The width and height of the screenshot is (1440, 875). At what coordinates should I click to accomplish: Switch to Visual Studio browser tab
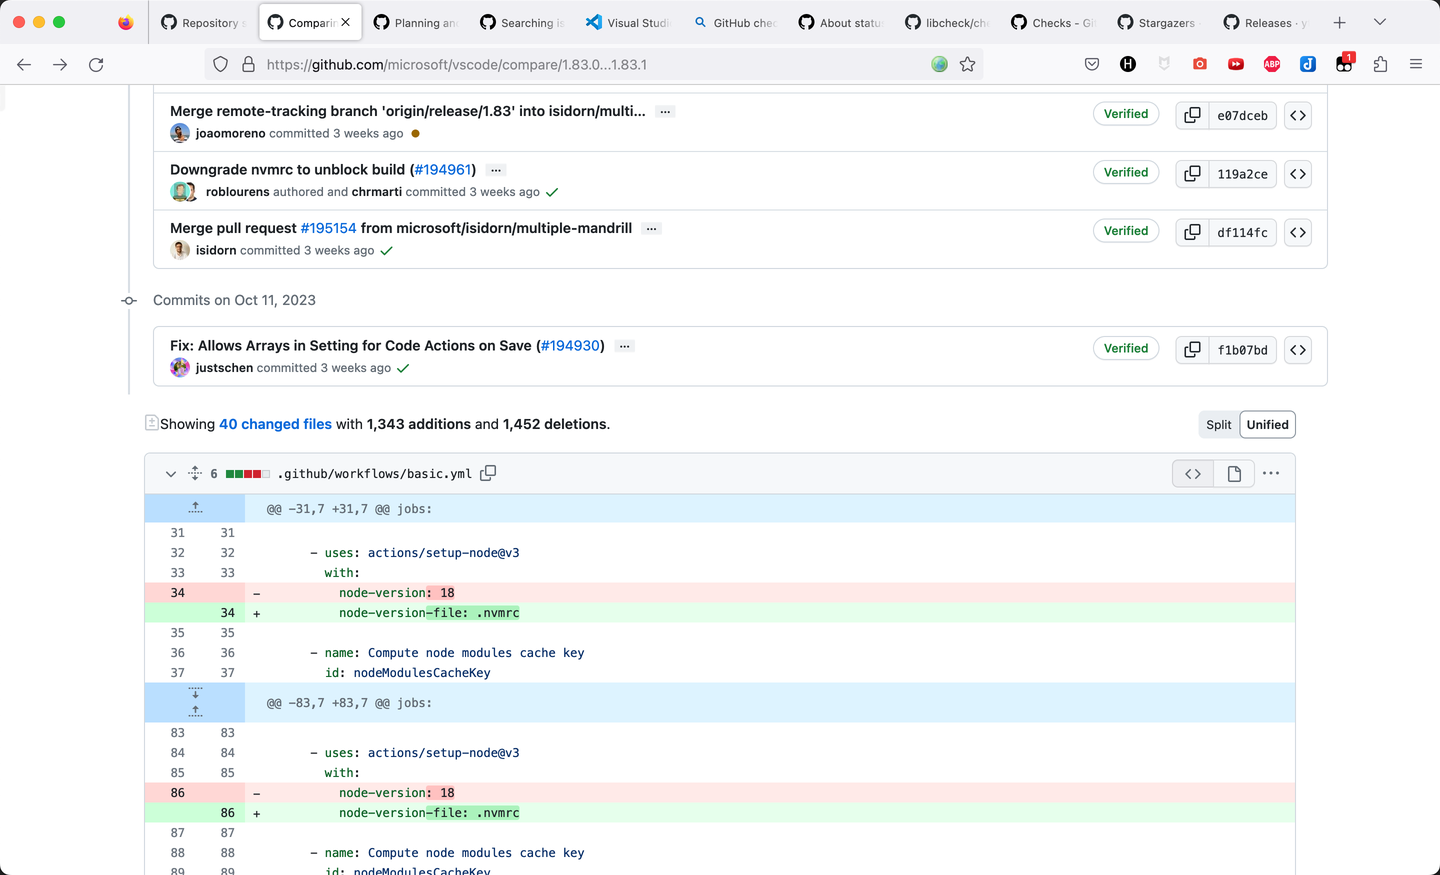629,22
